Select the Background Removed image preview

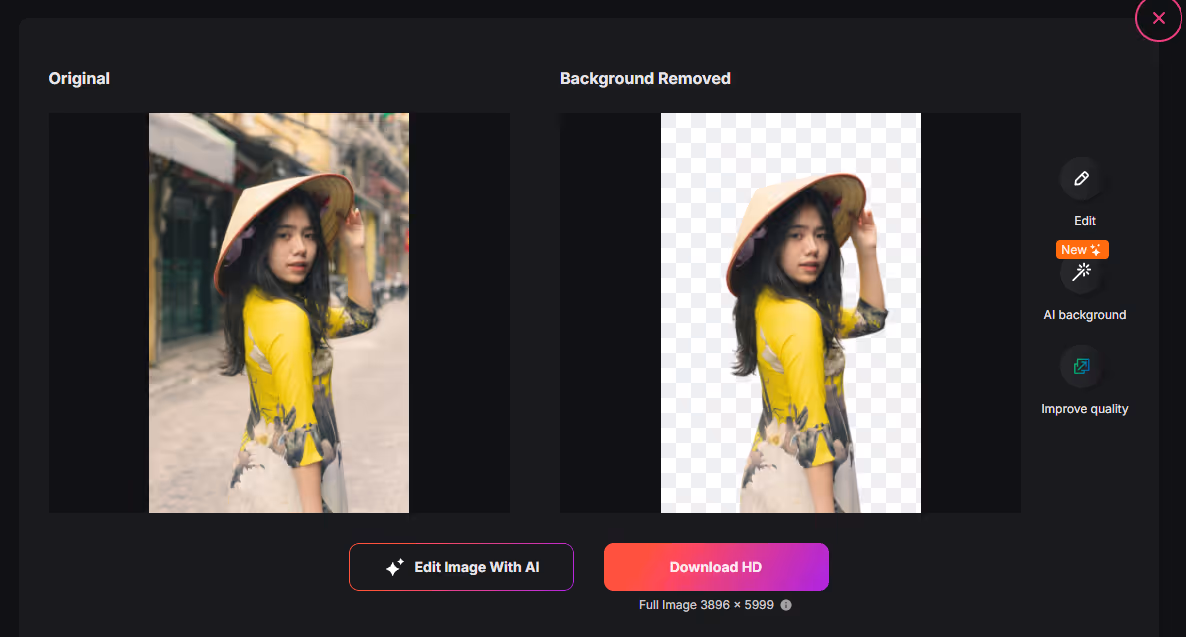click(x=790, y=312)
